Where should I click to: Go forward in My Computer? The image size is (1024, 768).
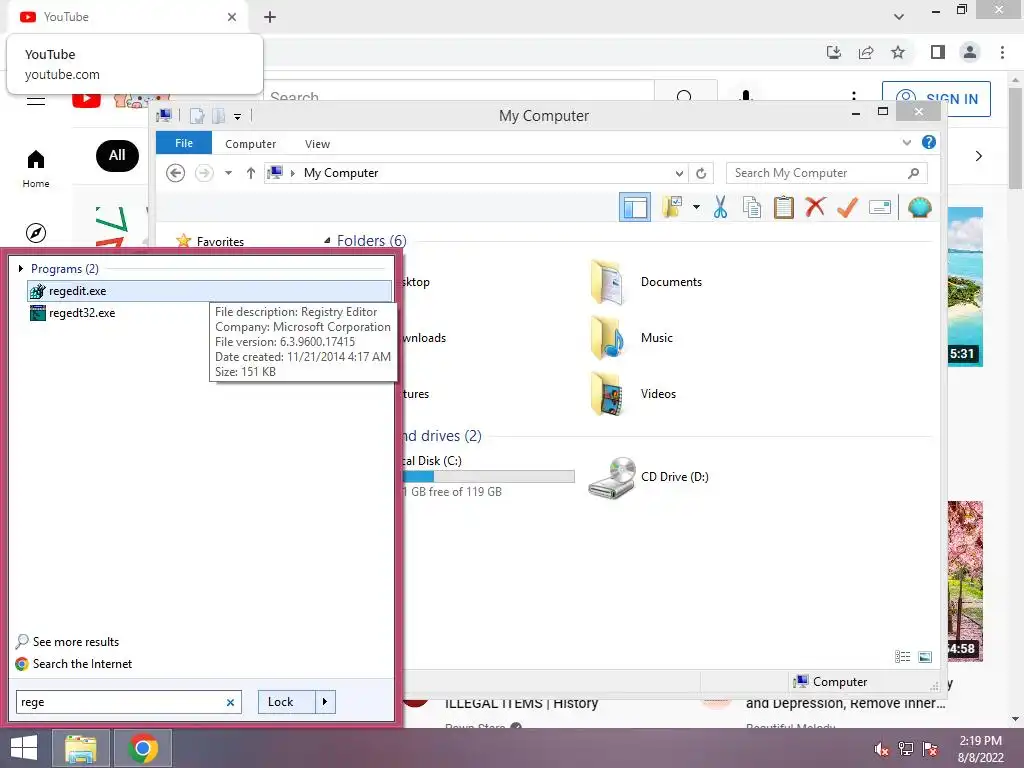[204, 173]
